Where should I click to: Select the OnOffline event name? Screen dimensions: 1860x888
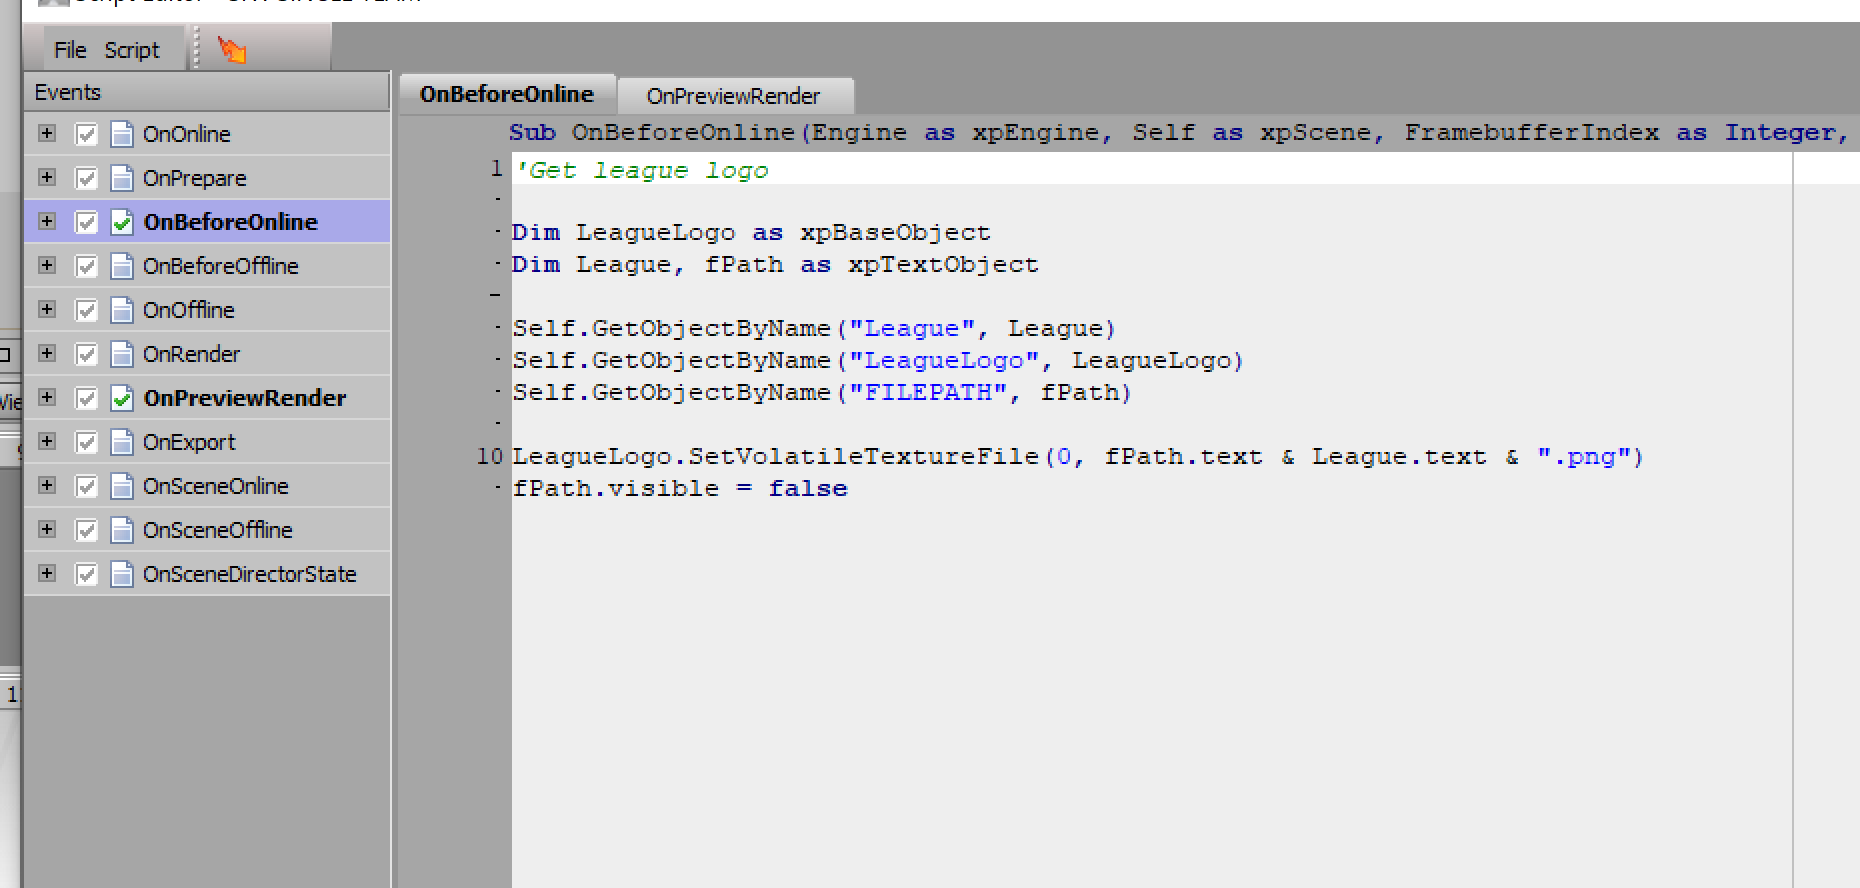[x=189, y=310]
